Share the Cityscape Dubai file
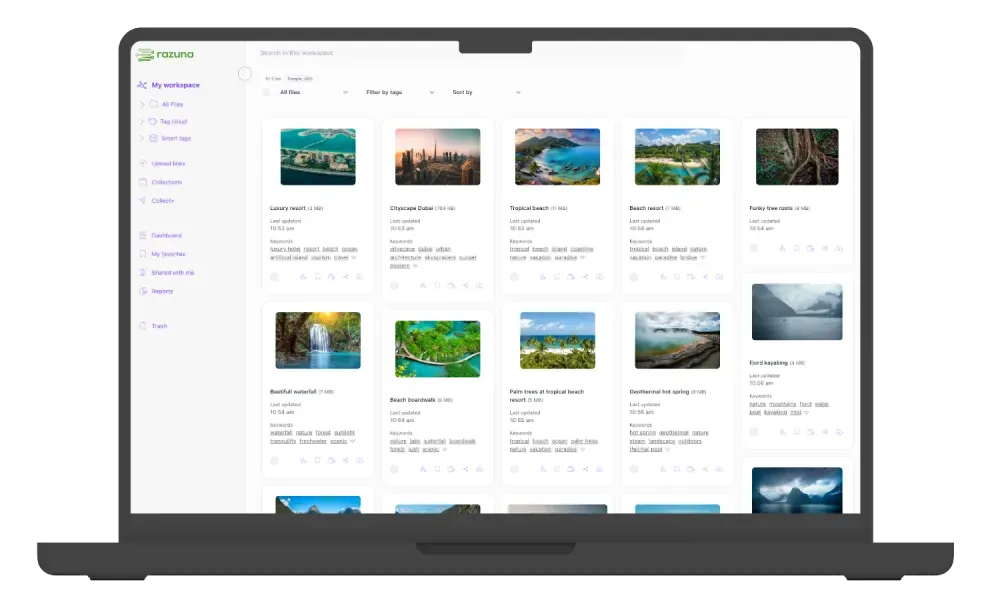The height and width of the screenshot is (612, 1000). click(x=465, y=285)
